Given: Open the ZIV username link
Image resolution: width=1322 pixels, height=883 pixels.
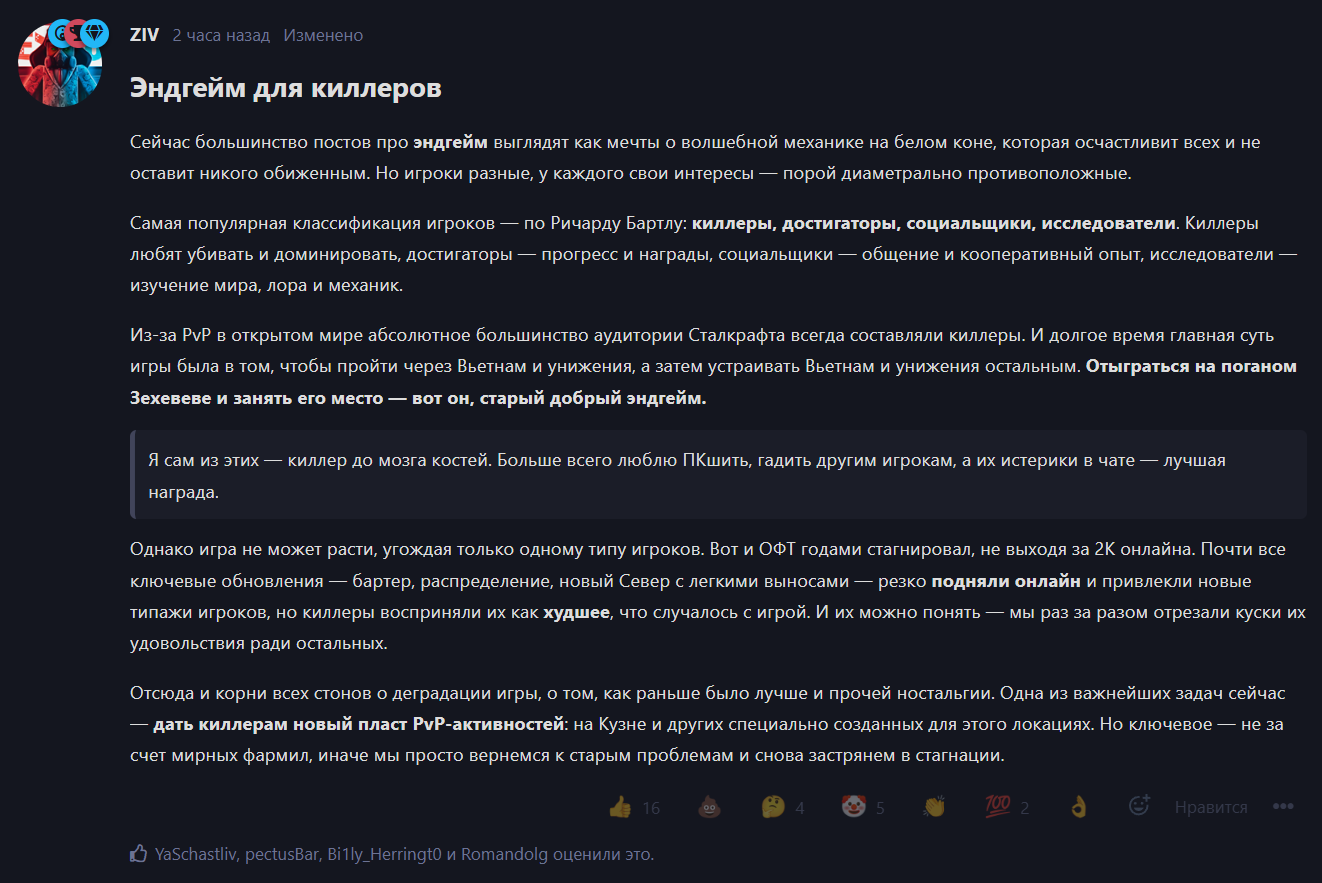Looking at the screenshot, I should click(144, 35).
